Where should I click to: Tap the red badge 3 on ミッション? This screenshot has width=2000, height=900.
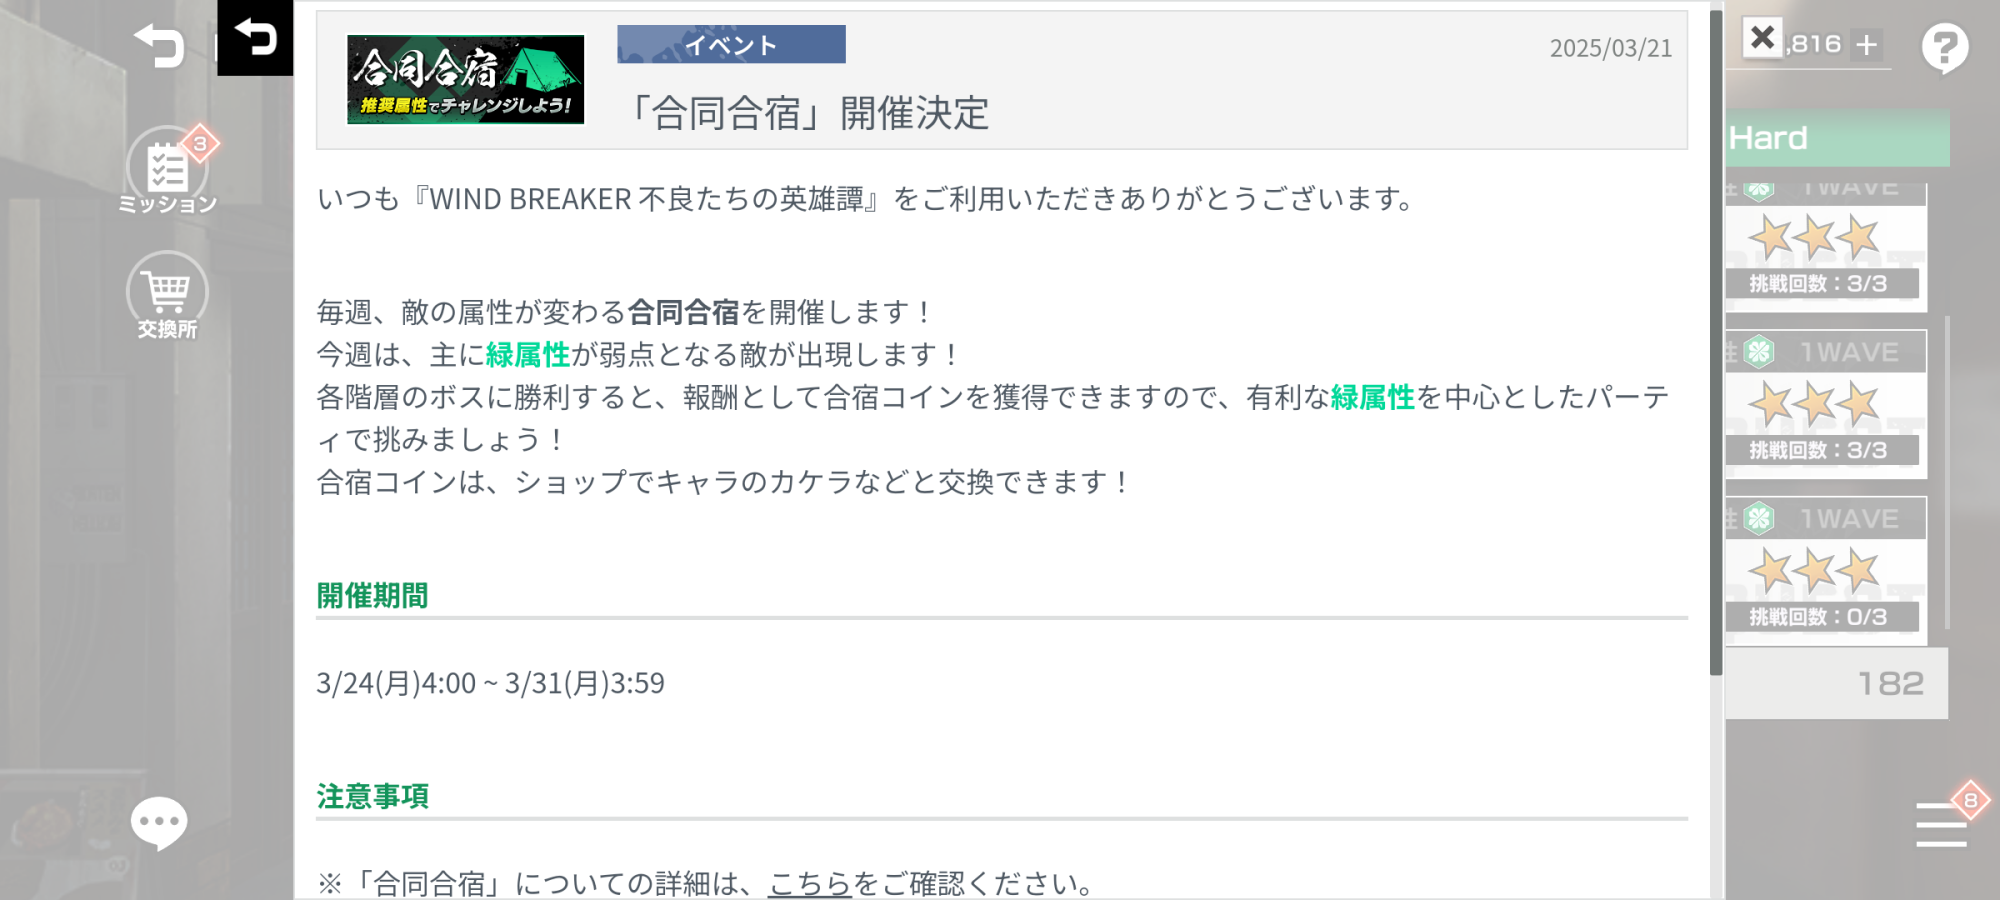pyautogui.click(x=200, y=144)
